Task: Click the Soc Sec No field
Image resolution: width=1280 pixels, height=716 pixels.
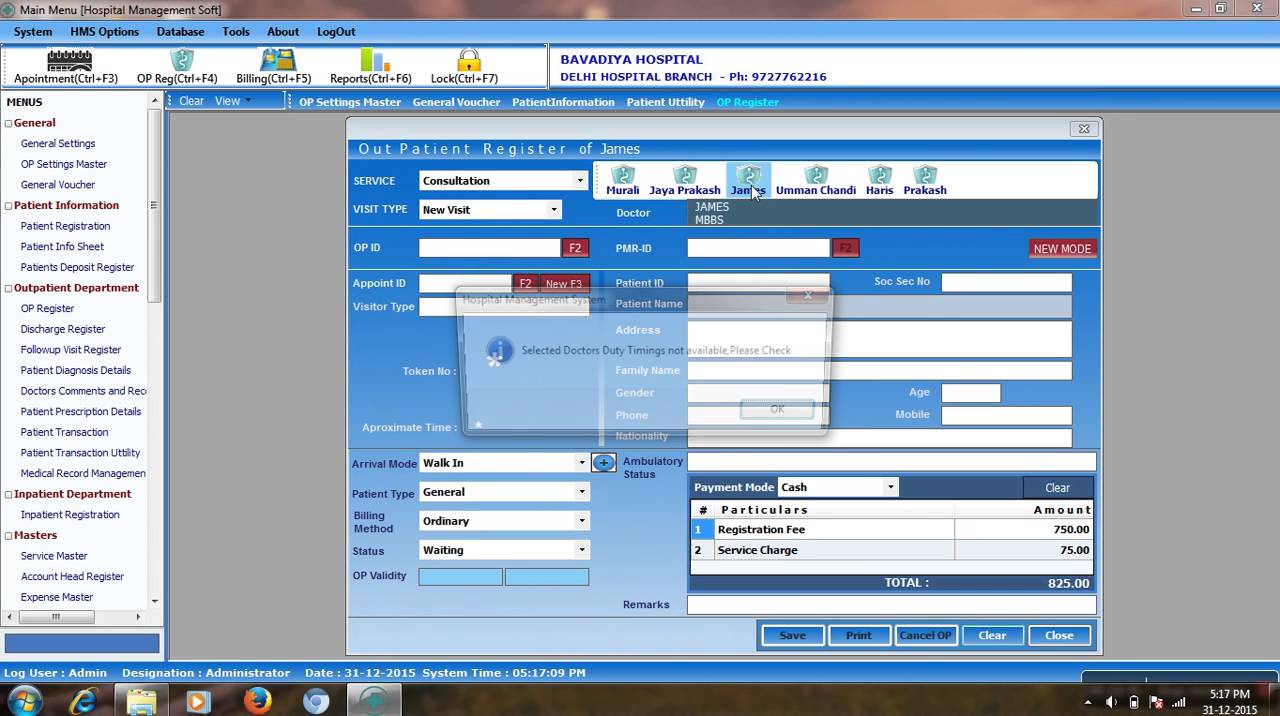Action: pos(1006,283)
